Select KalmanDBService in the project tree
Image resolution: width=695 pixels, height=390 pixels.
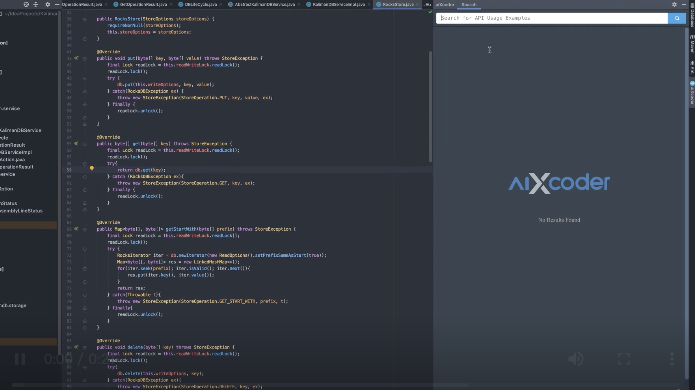coord(20,130)
